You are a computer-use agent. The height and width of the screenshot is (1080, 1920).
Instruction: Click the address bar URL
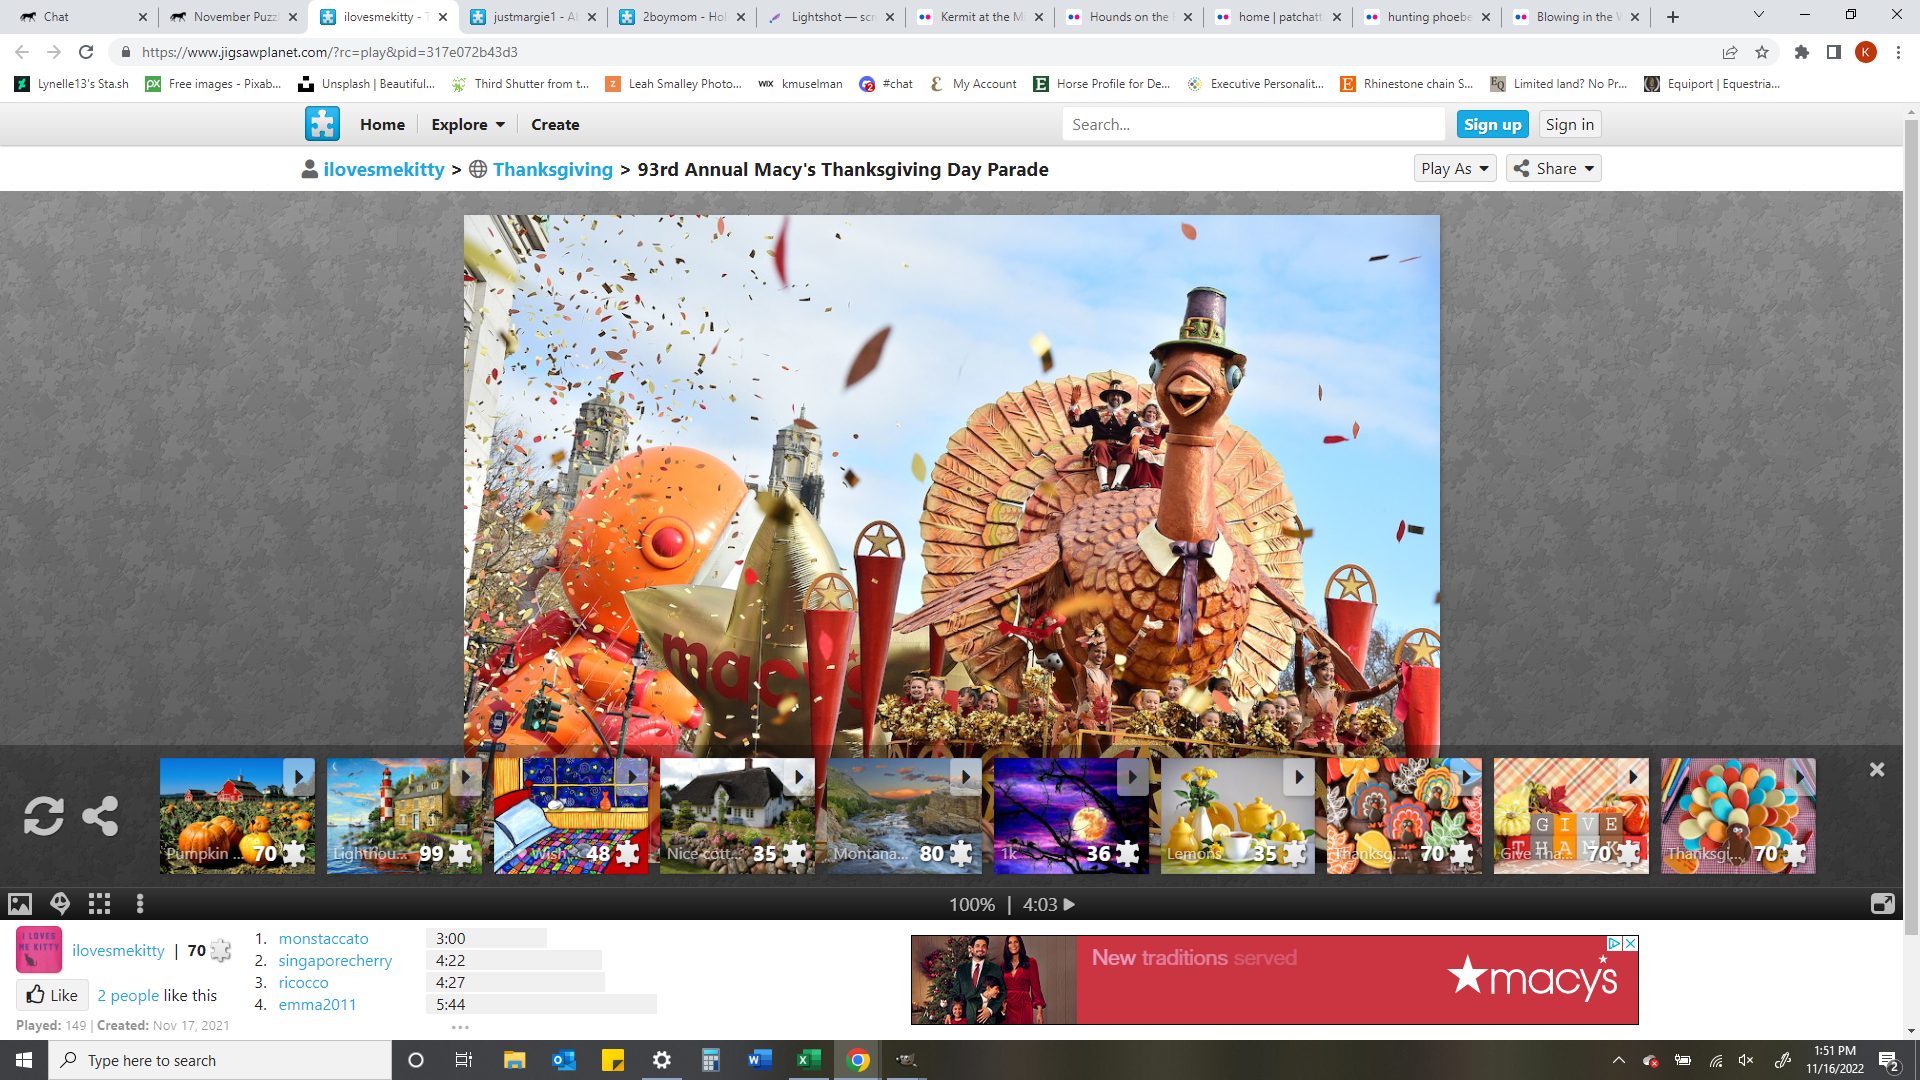[x=330, y=52]
